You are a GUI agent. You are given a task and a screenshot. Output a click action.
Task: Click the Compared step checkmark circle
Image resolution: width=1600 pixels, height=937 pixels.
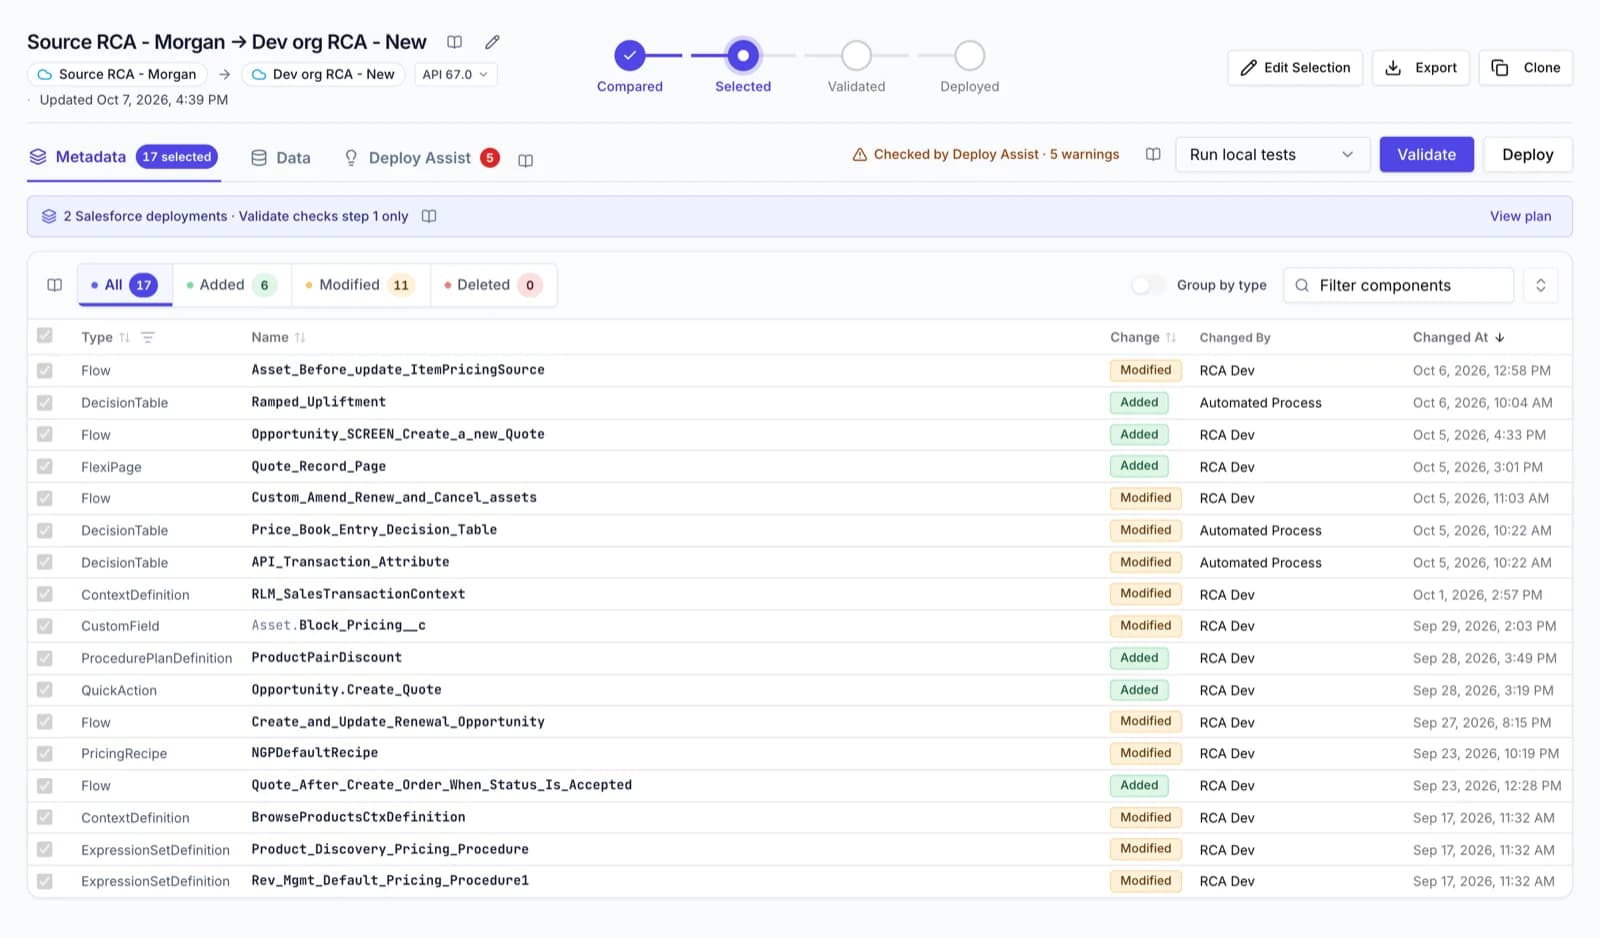click(630, 55)
